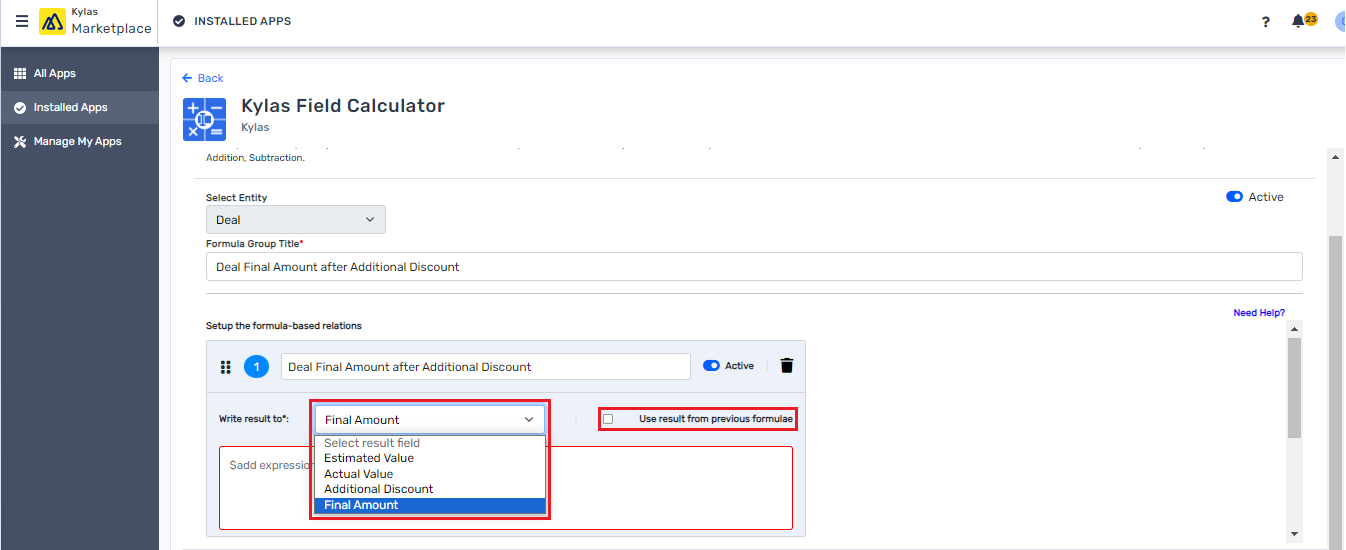1346x550 pixels.
Task: Open Manage My Apps section
Action: (x=77, y=141)
